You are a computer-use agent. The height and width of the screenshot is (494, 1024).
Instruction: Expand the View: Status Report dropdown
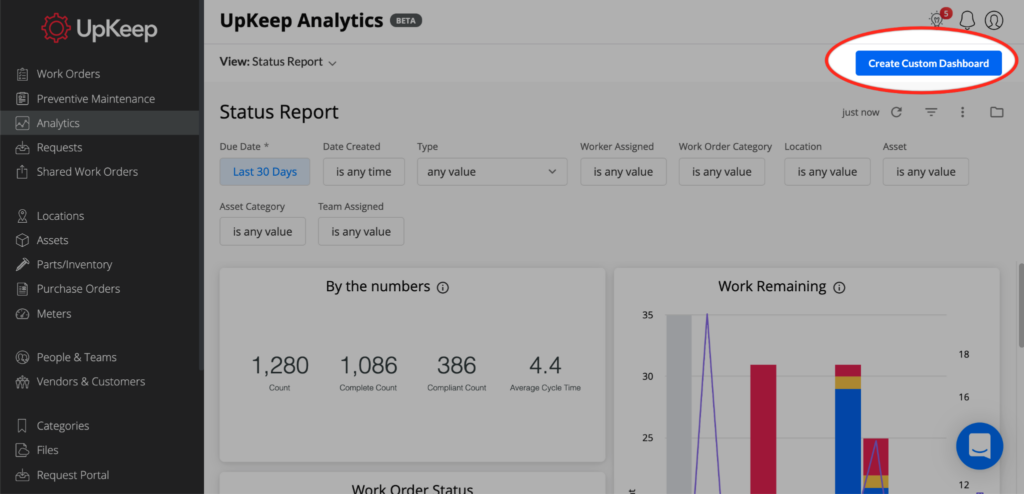click(278, 62)
